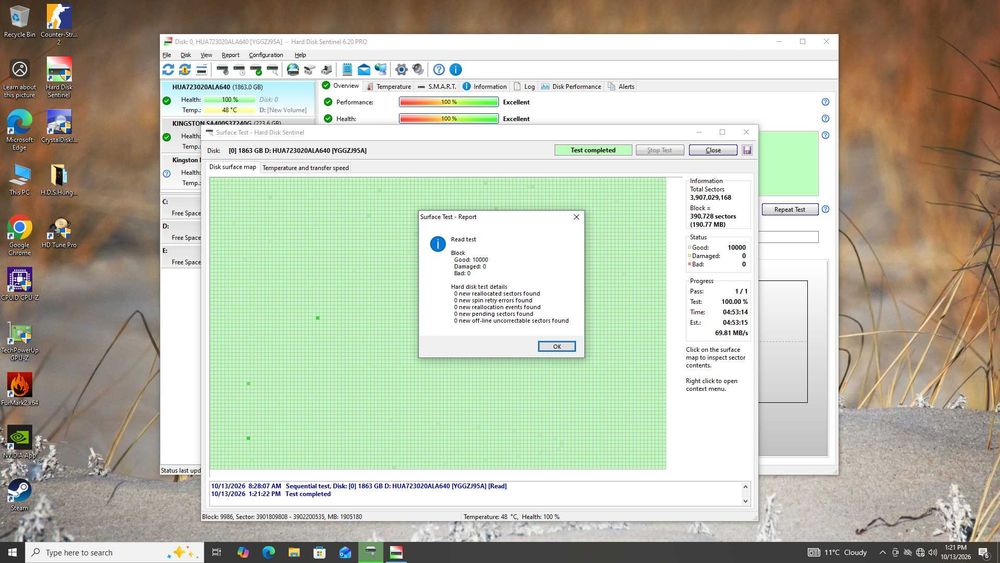Select the S.M.A.R.T. tab
This screenshot has height=563, width=1000.
tap(437, 87)
